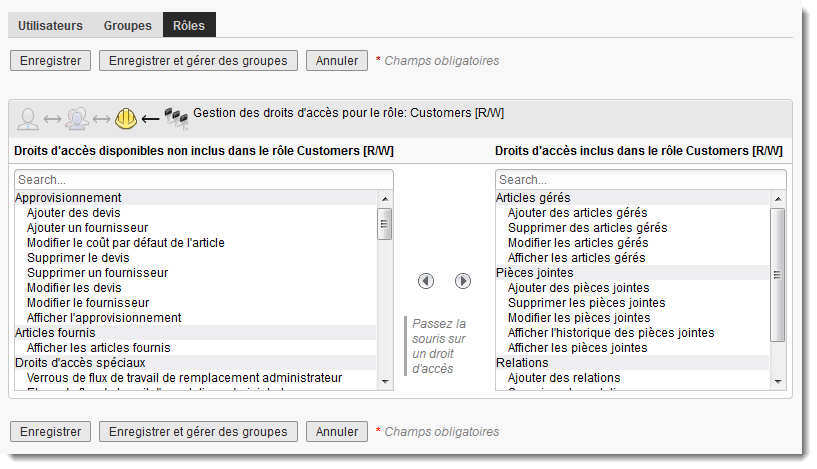Click the user silhouette icon

tap(28, 119)
